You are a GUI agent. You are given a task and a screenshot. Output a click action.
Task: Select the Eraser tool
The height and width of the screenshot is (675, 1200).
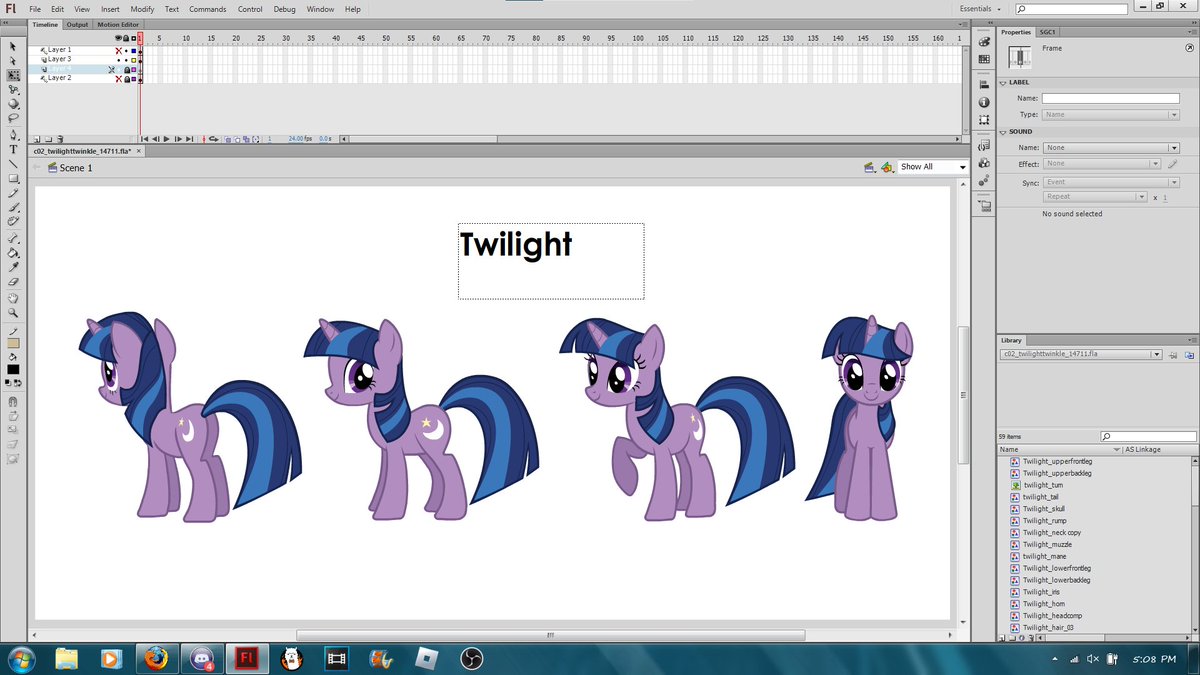[x=13, y=282]
